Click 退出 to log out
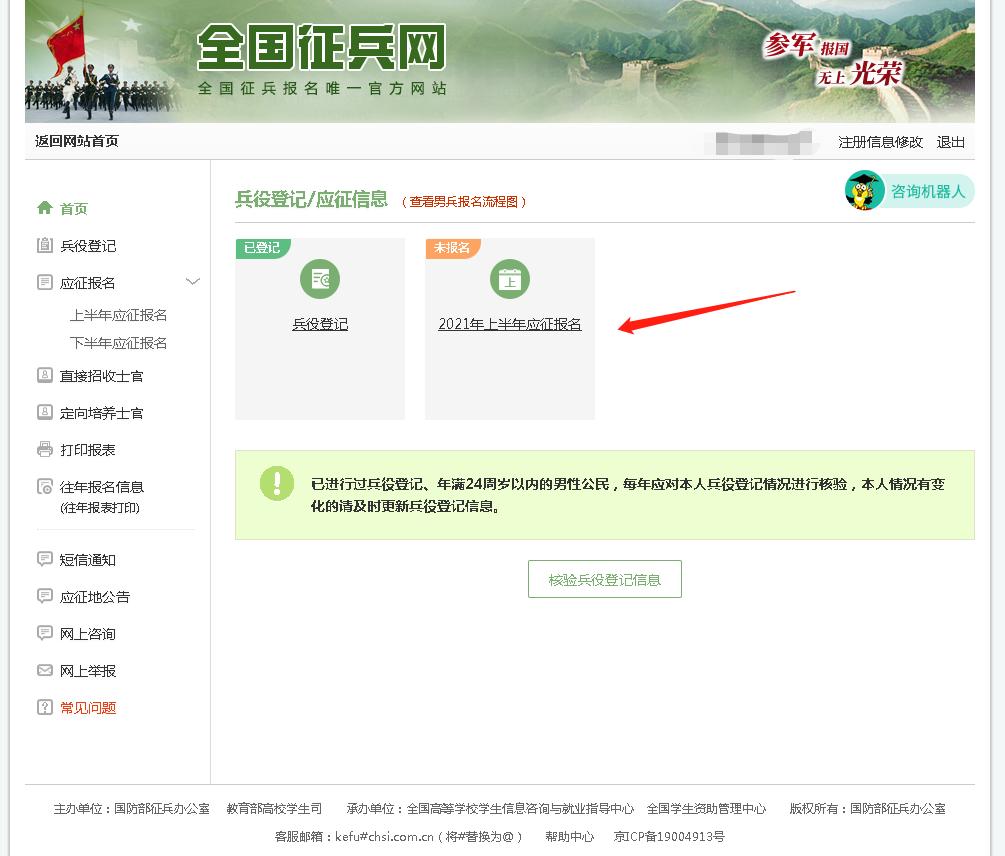 pyautogui.click(x=950, y=142)
